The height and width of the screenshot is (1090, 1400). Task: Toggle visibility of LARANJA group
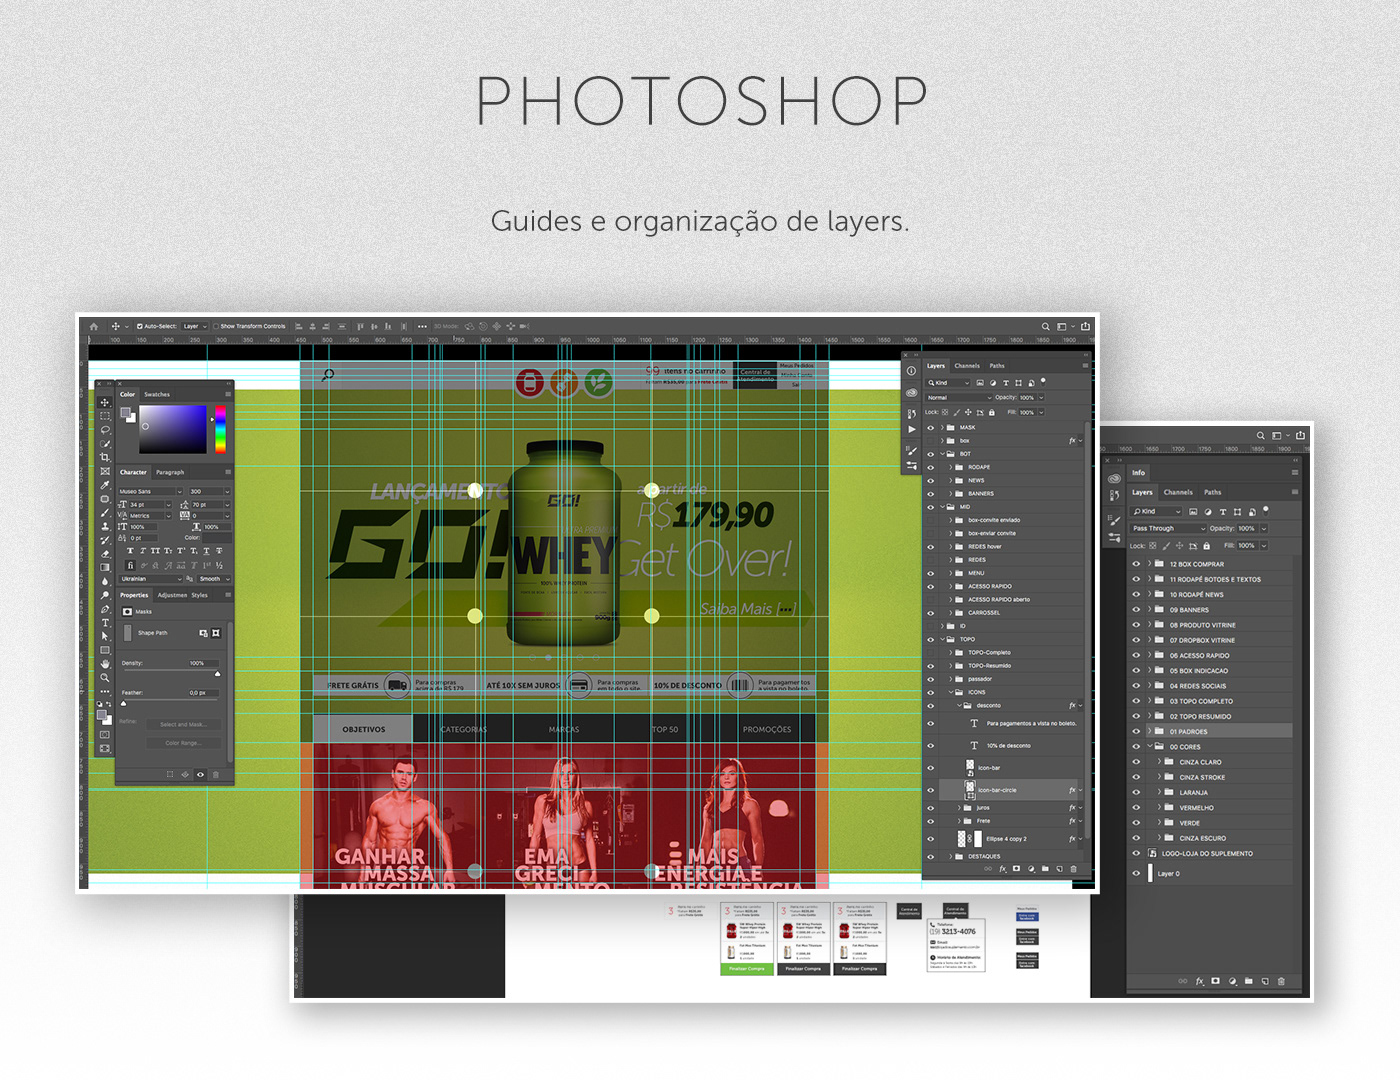coord(1136,792)
